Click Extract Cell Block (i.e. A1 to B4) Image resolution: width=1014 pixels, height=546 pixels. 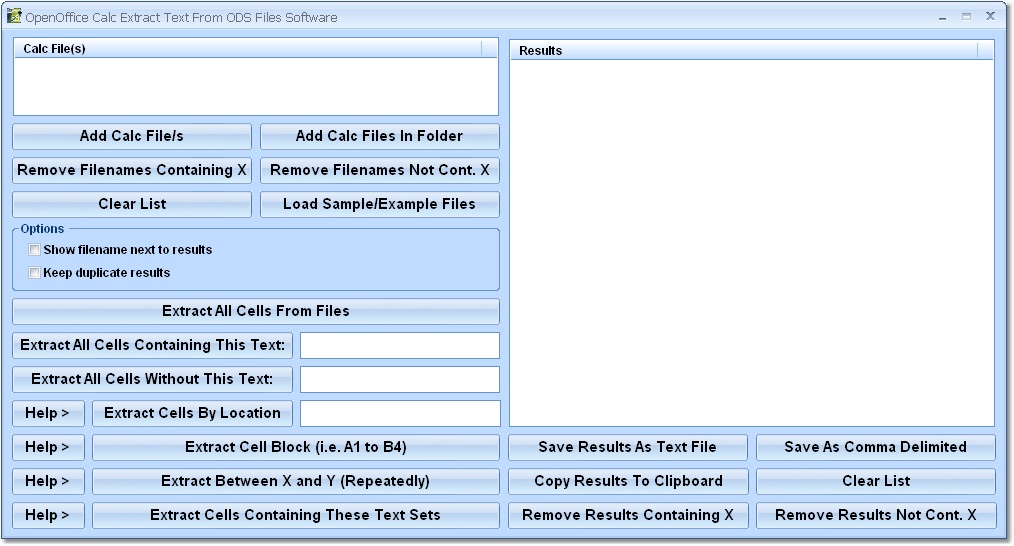tap(296, 448)
